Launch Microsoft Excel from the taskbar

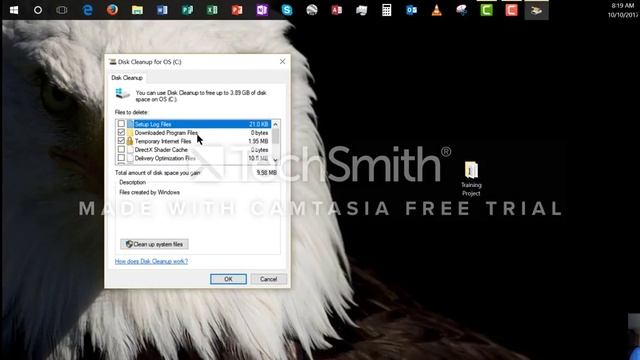tap(212, 10)
